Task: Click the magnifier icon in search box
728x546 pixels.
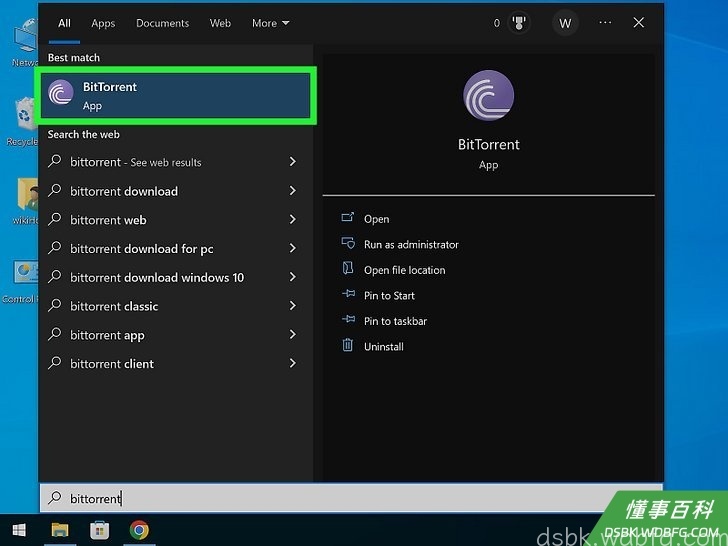Action: point(55,498)
